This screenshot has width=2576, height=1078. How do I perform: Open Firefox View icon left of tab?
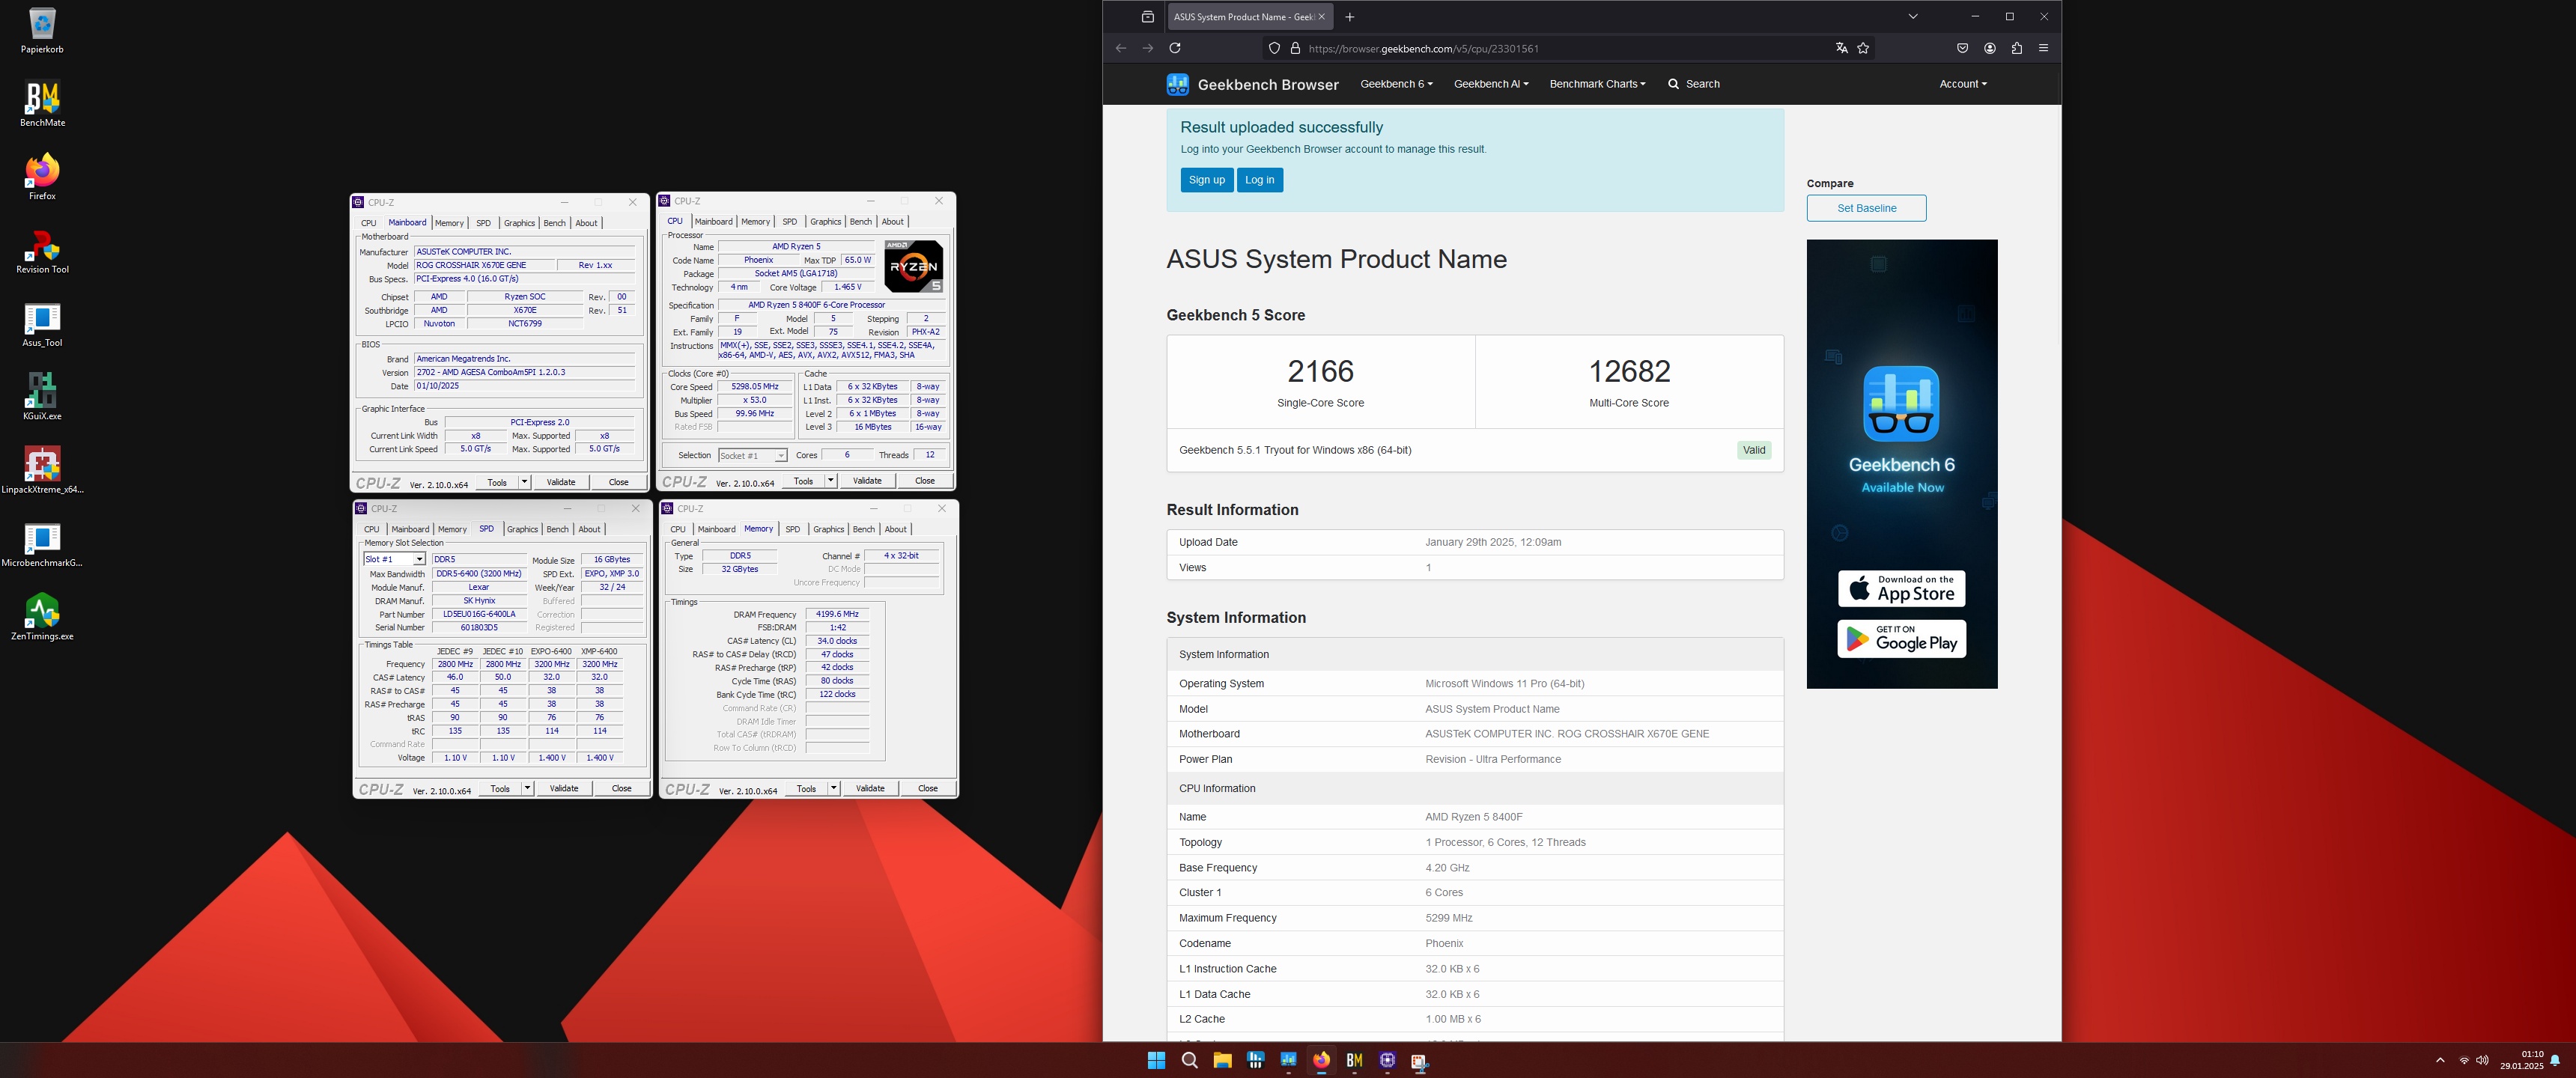[1147, 17]
